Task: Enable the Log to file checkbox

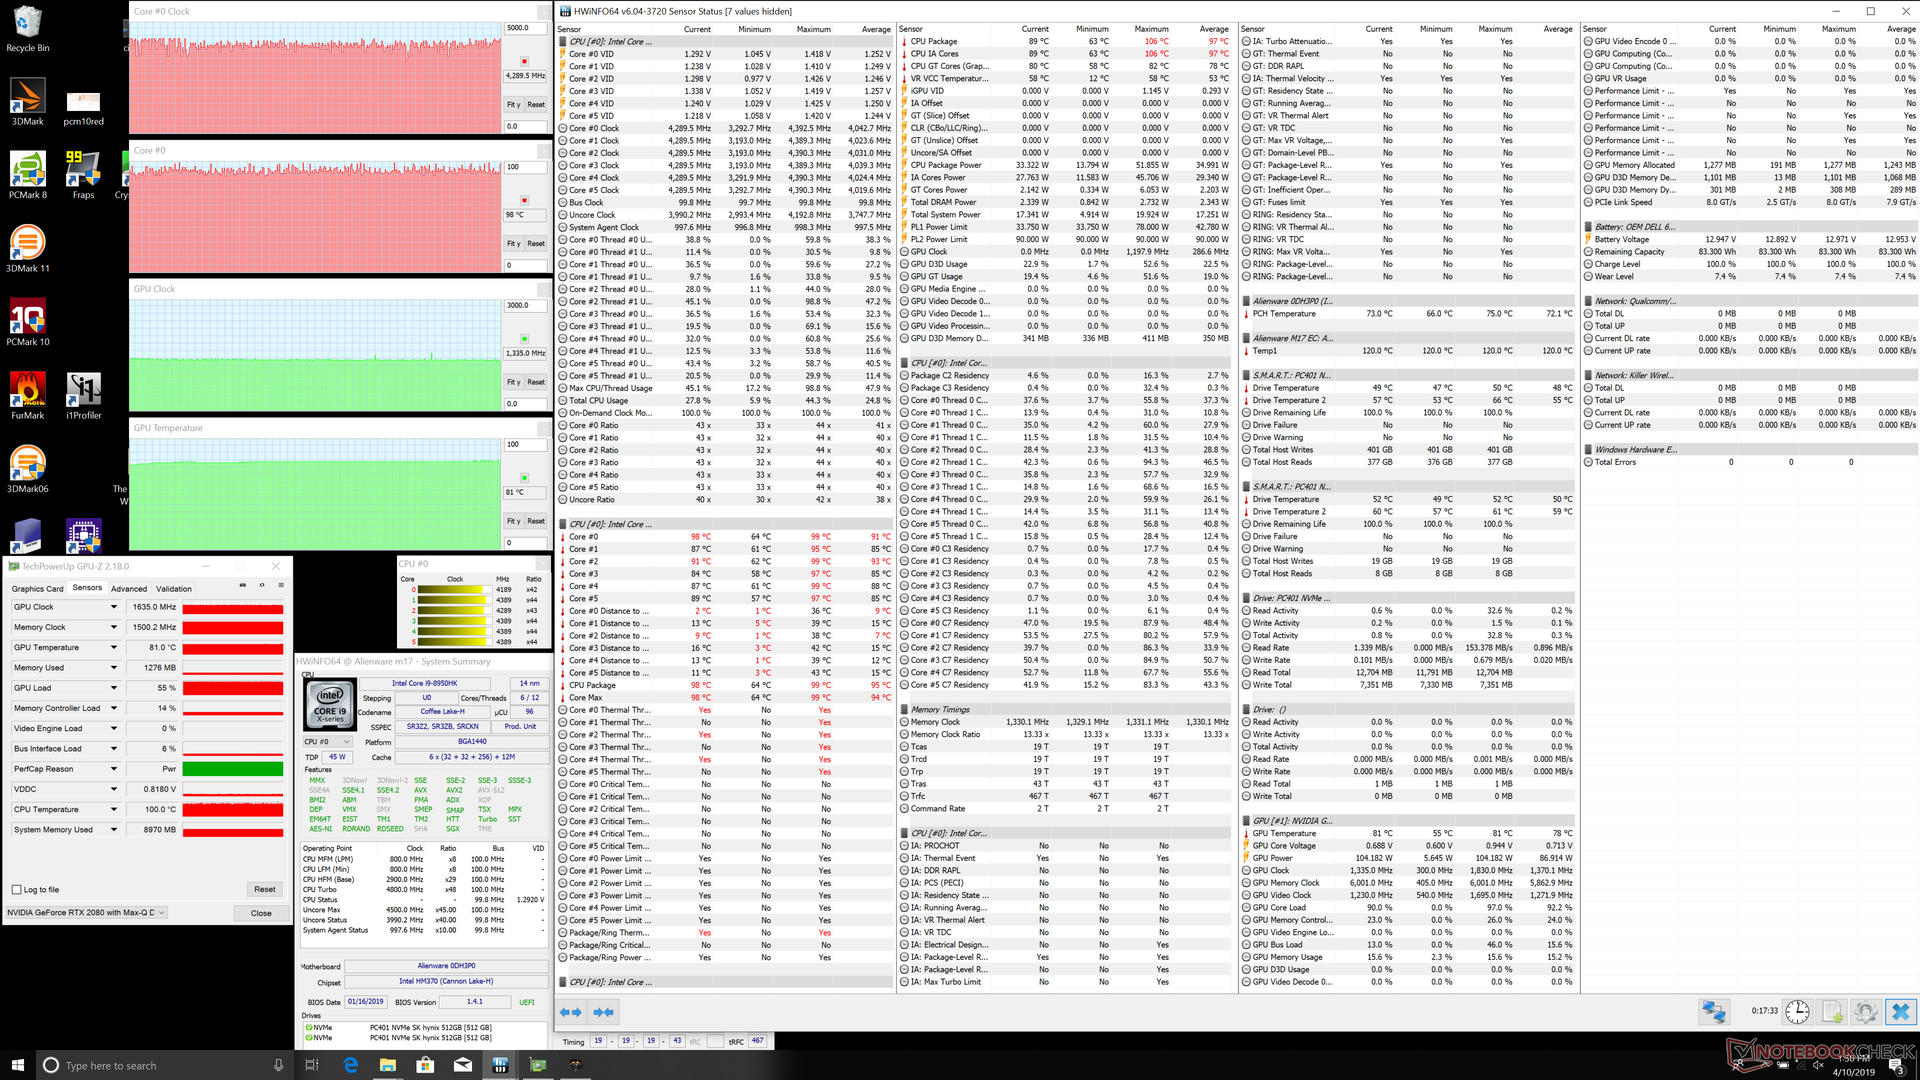Action: pyautogui.click(x=17, y=889)
